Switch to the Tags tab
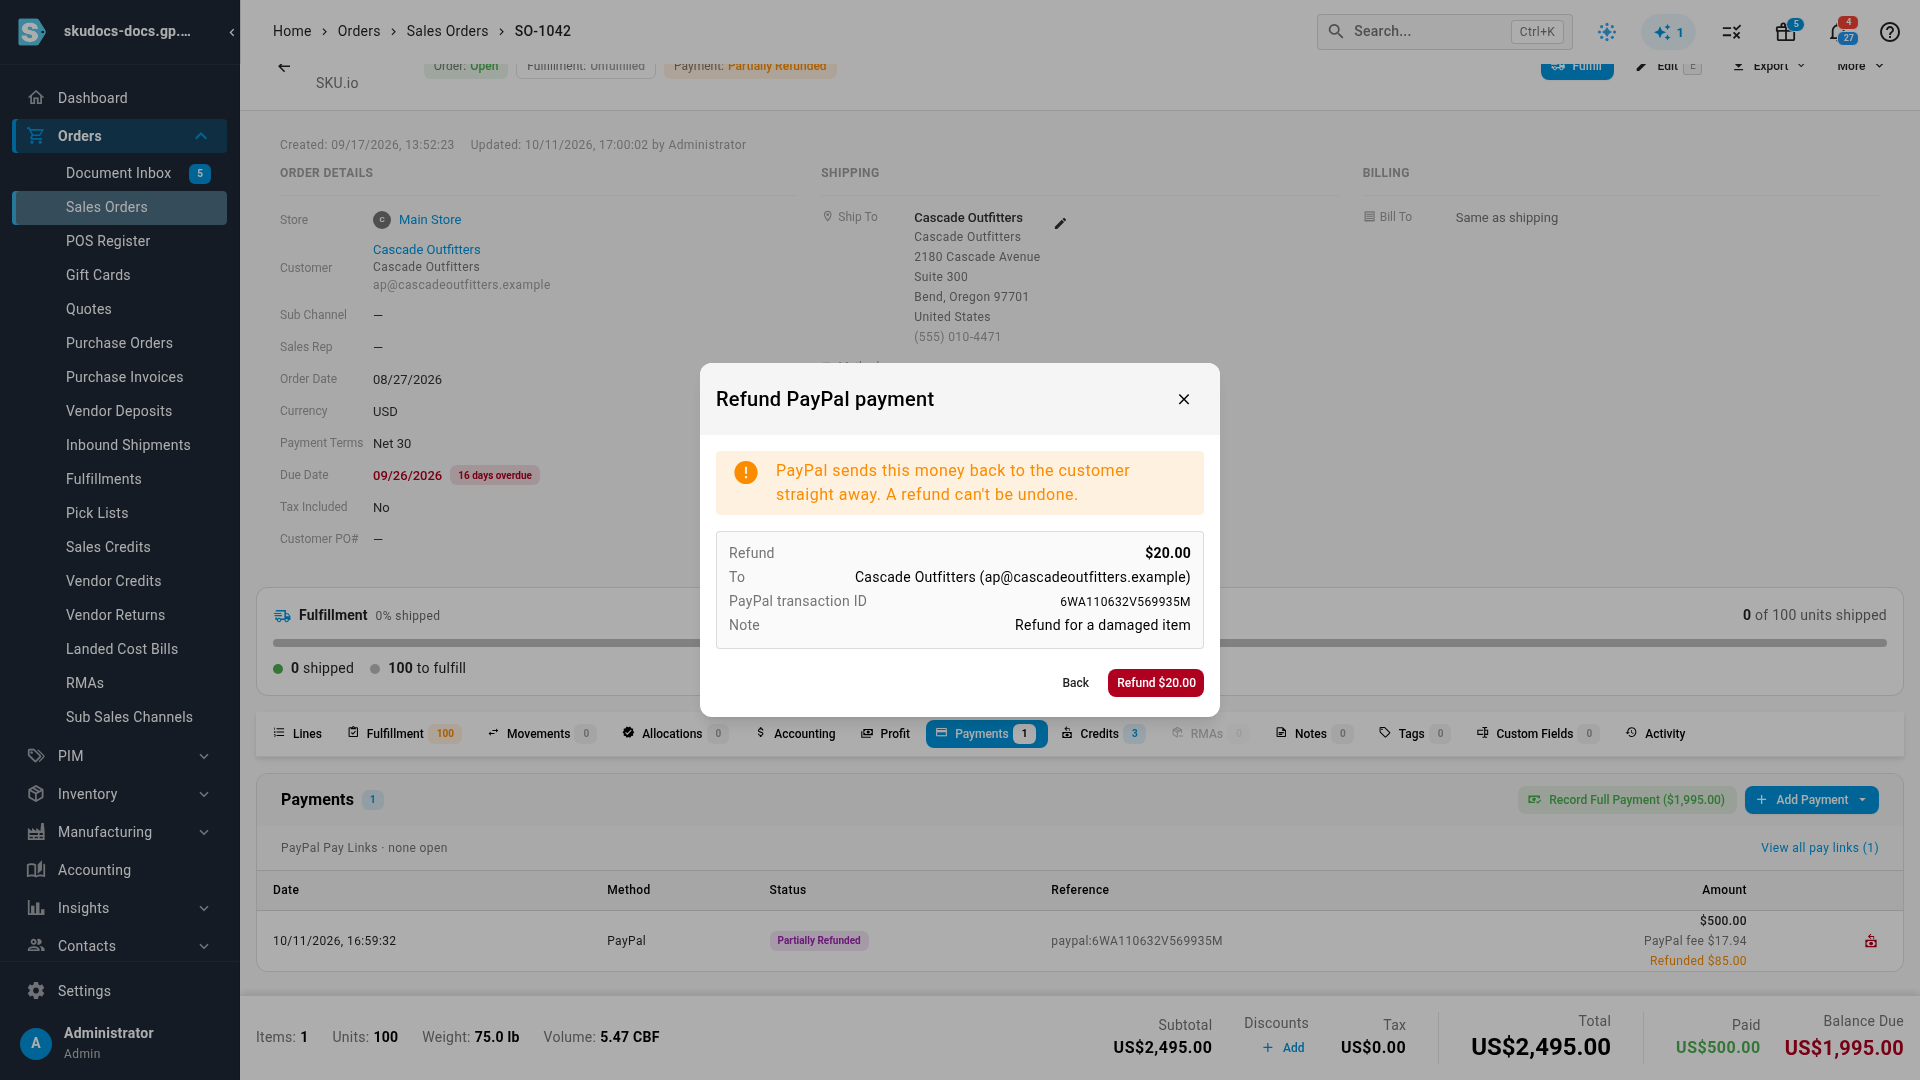Screen dimensions: 1920x1080 tap(1413, 734)
